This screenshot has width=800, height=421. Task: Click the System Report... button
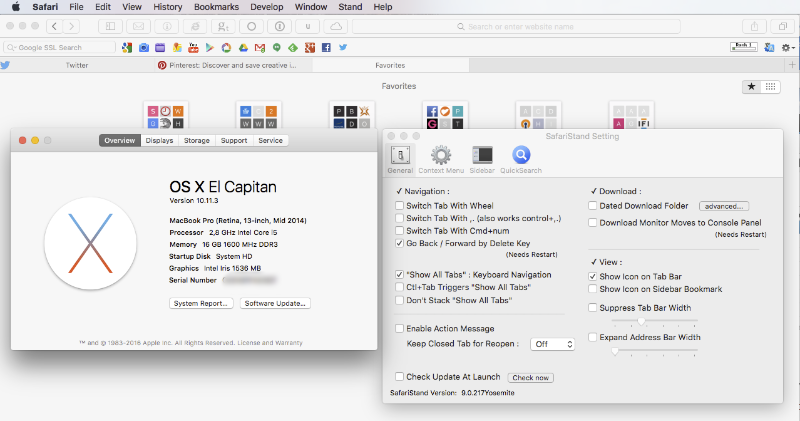pos(201,303)
